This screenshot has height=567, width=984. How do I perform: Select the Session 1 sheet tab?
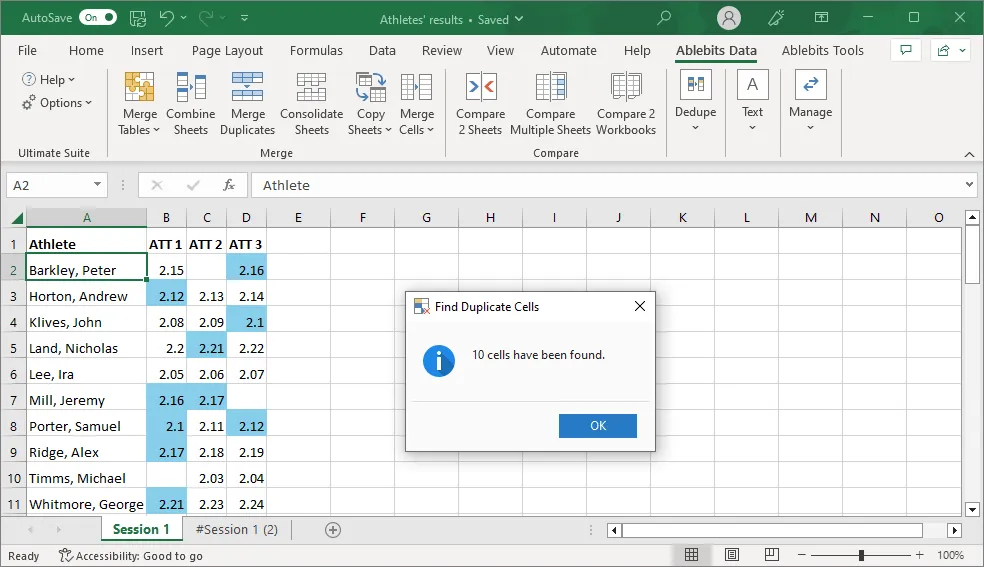coord(141,529)
